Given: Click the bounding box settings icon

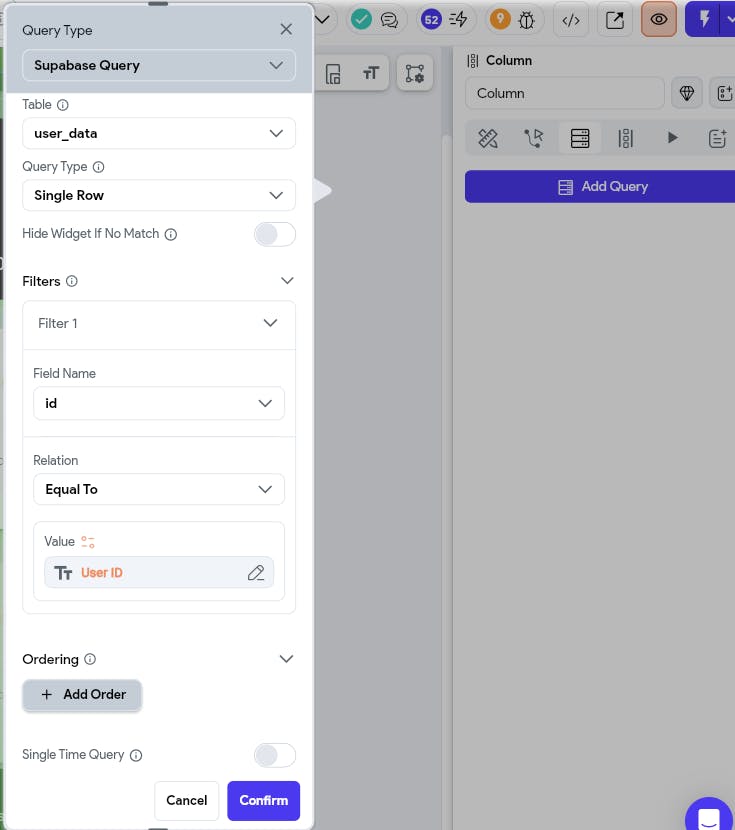Looking at the screenshot, I should pos(415,73).
